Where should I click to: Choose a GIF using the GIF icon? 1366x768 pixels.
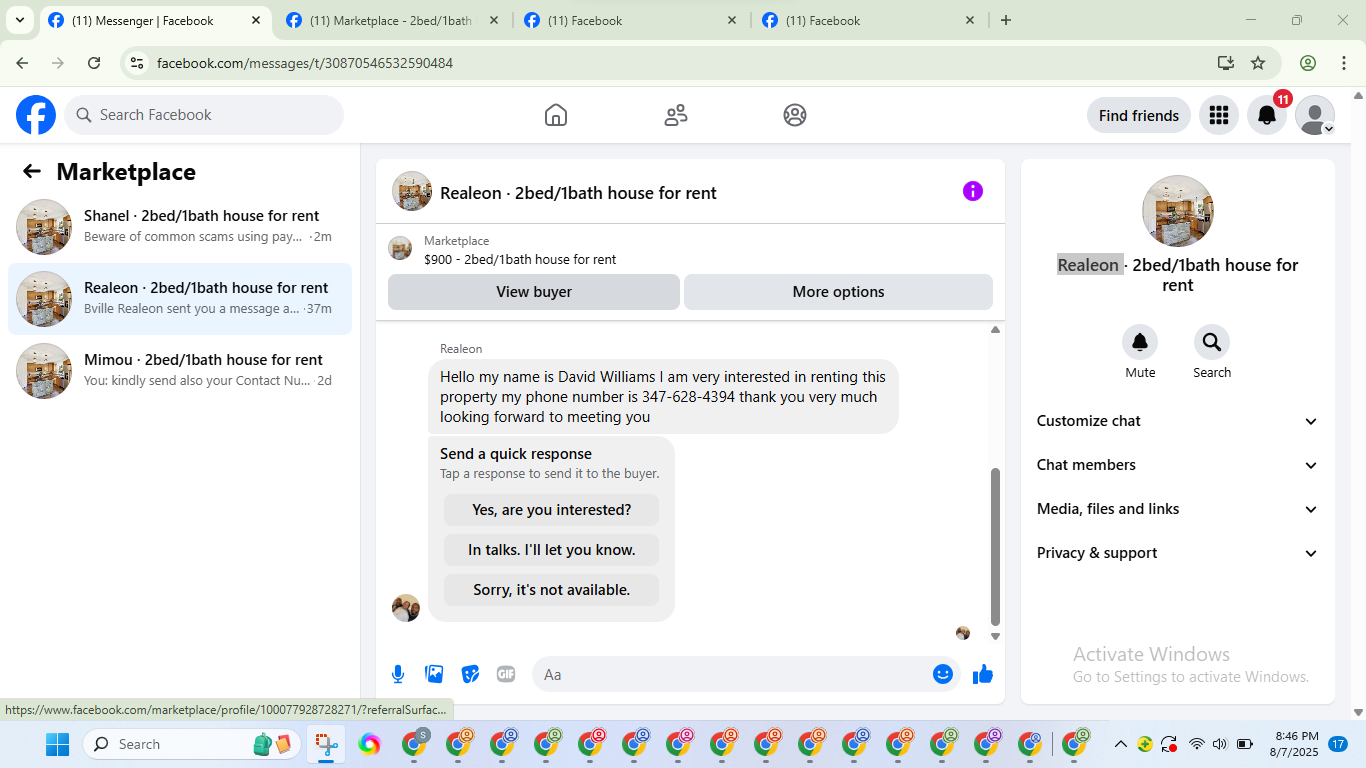[506, 674]
